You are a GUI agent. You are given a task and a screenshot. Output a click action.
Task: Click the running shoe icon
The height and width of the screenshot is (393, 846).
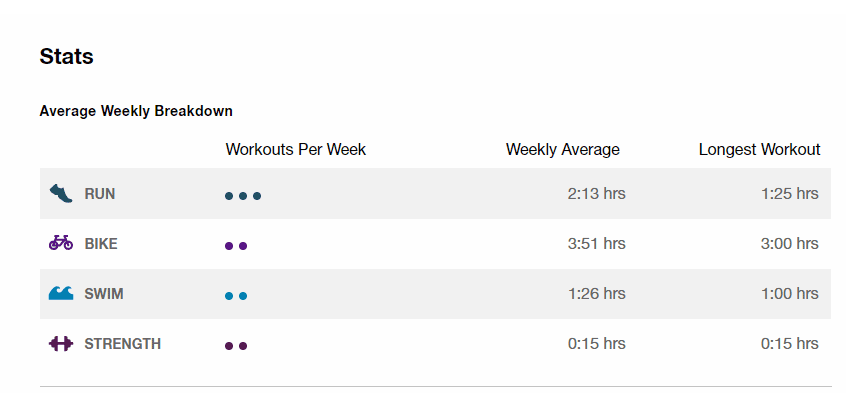pos(61,193)
